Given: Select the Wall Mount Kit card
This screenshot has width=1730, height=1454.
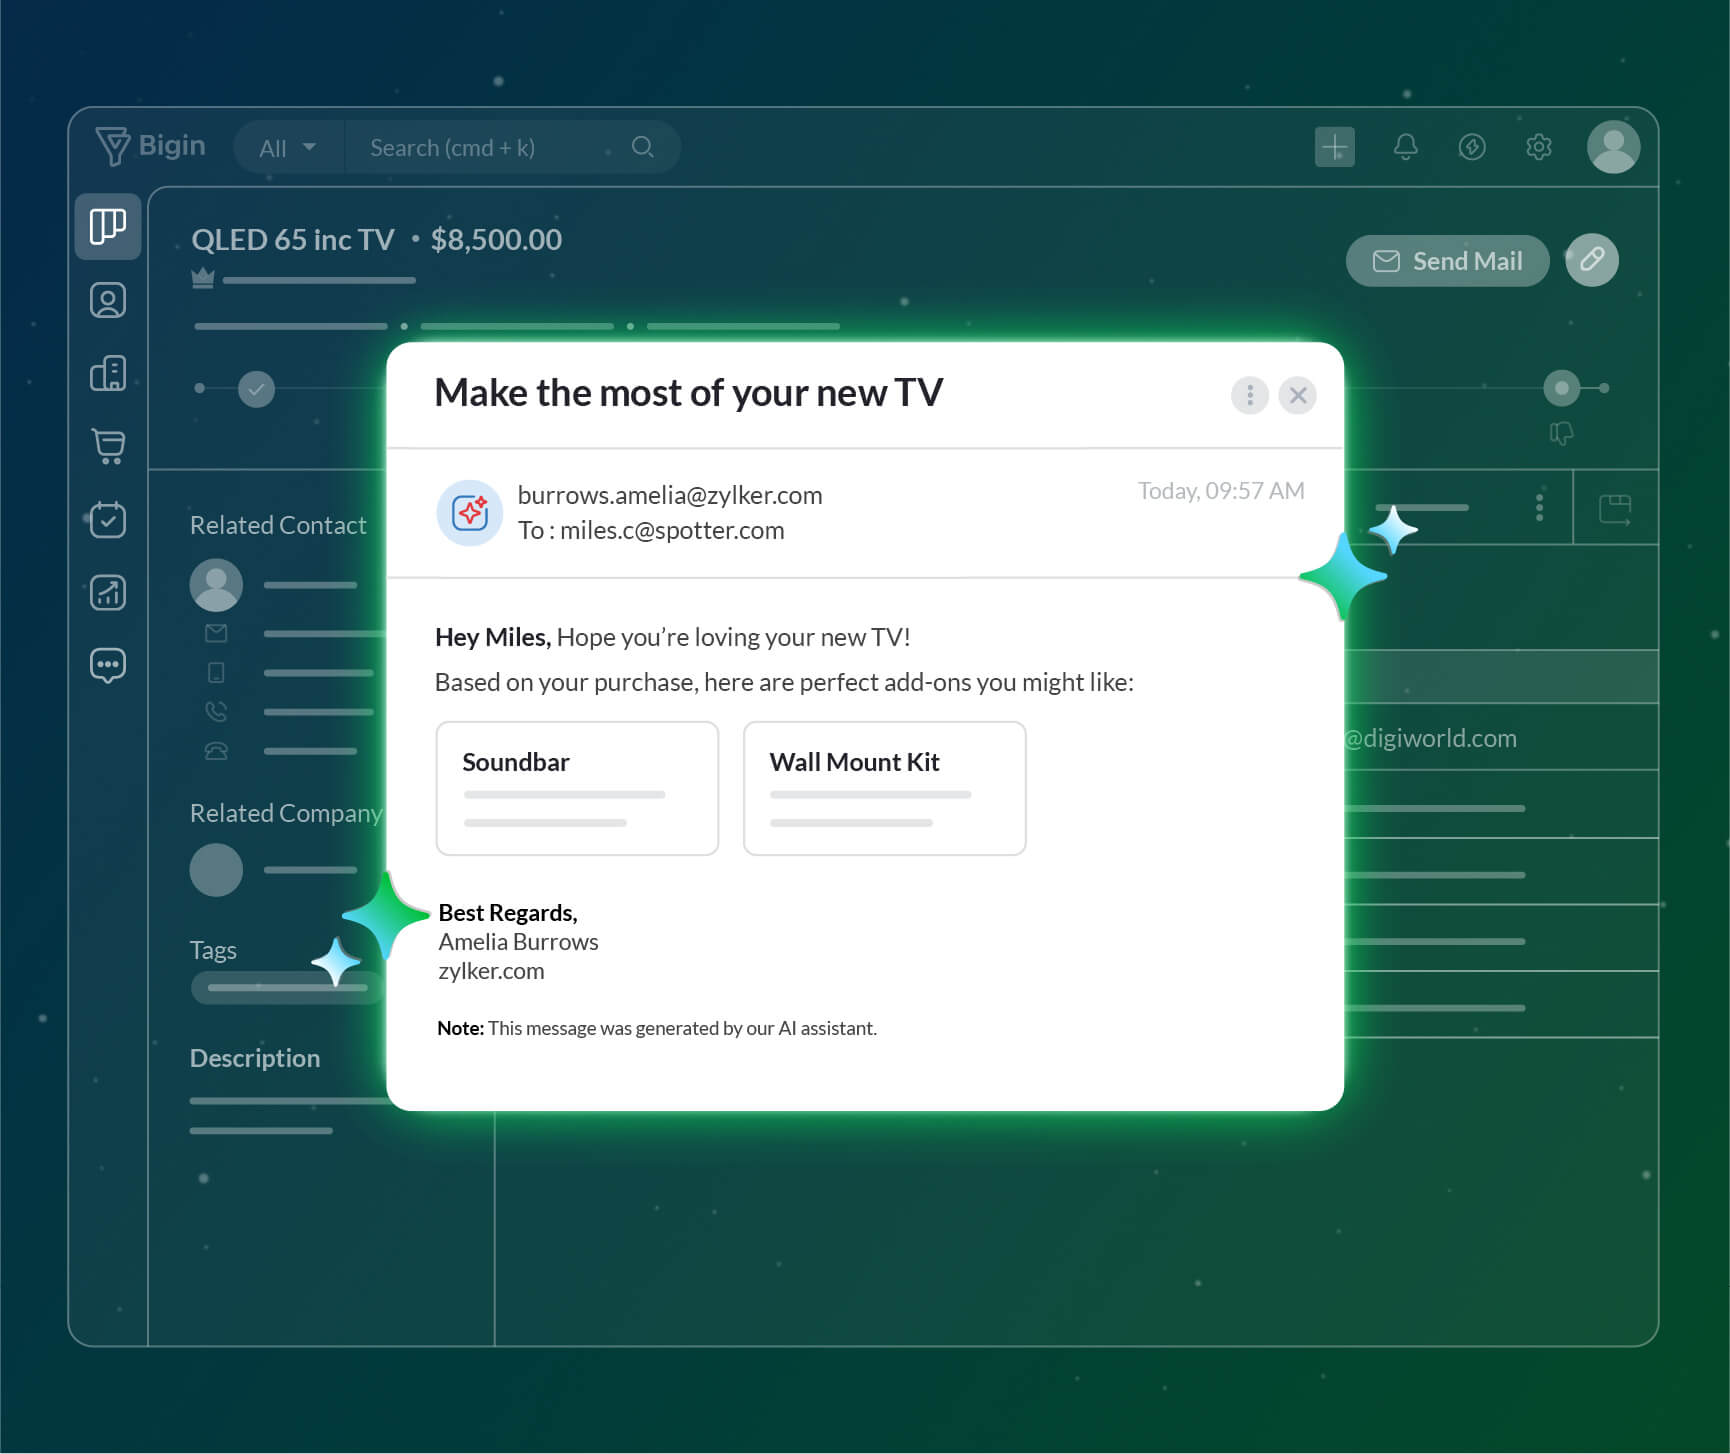Looking at the screenshot, I should 885,788.
